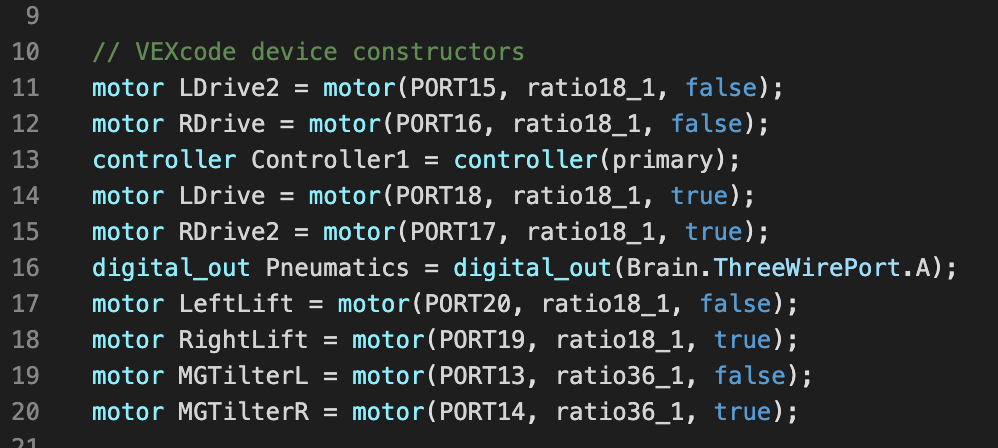Image resolution: width=998 pixels, height=448 pixels.
Task: Click the digital_out type keyword at line start
Action: 172,269
